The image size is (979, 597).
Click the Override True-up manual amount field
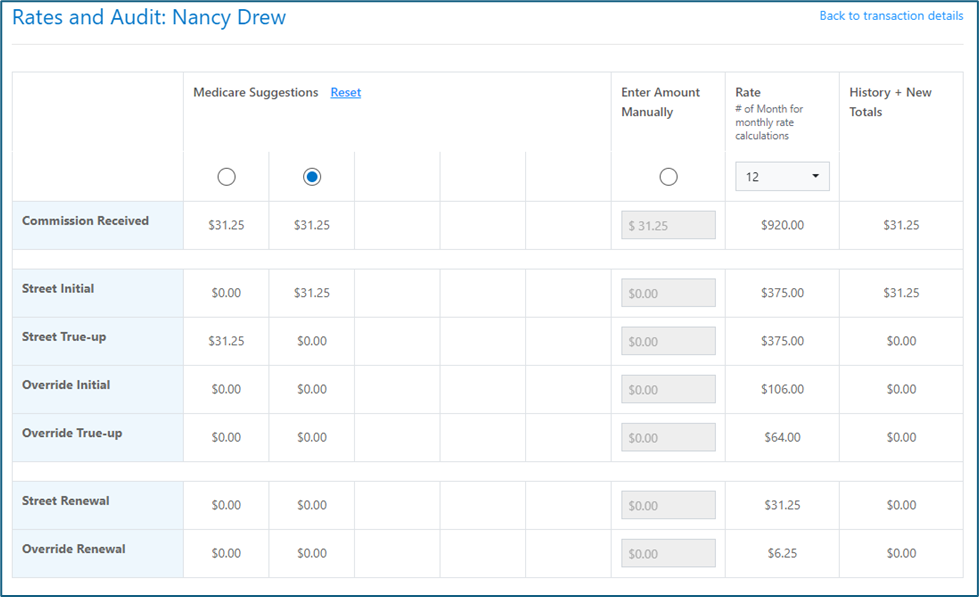tap(668, 437)
